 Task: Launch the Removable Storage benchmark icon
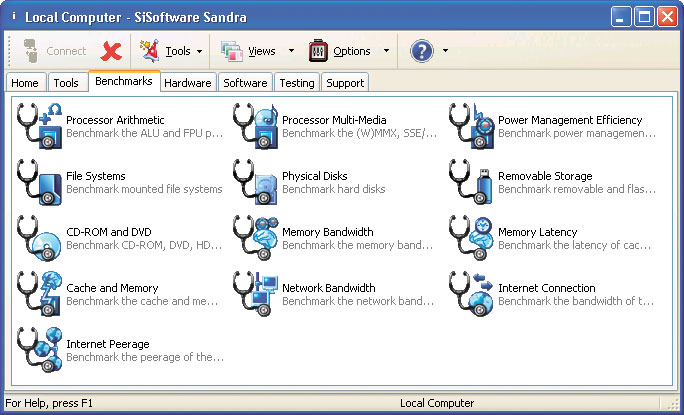tap(472, 182)
